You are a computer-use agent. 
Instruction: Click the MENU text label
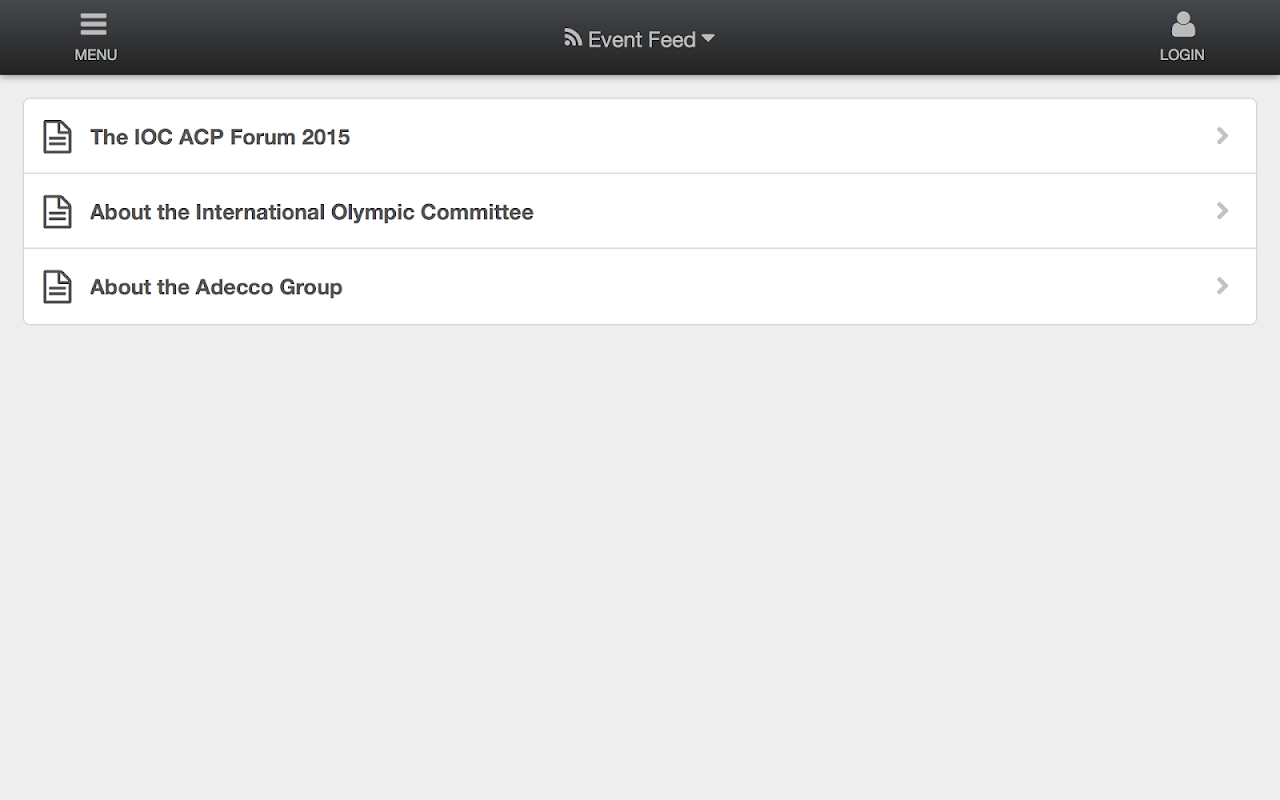(x=96, y=55)
